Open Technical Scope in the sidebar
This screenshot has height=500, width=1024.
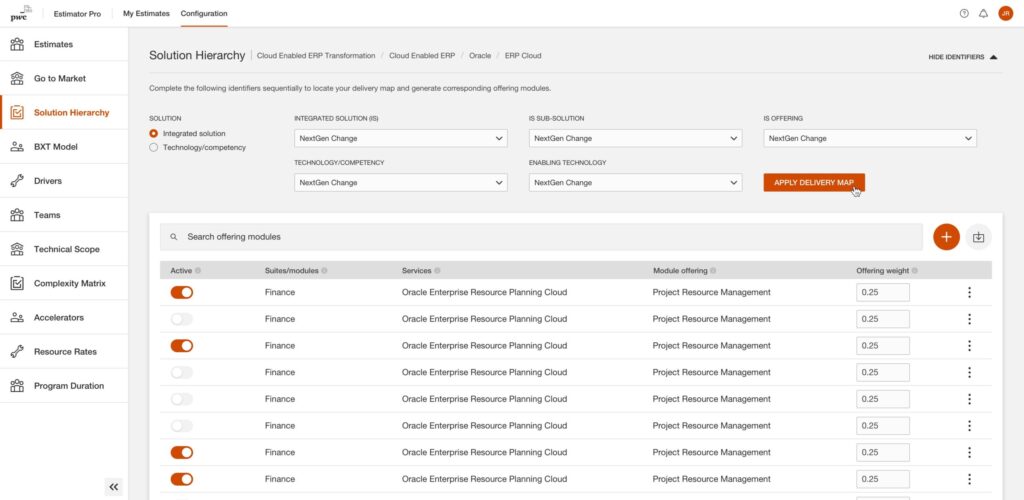tap(64, 249)
